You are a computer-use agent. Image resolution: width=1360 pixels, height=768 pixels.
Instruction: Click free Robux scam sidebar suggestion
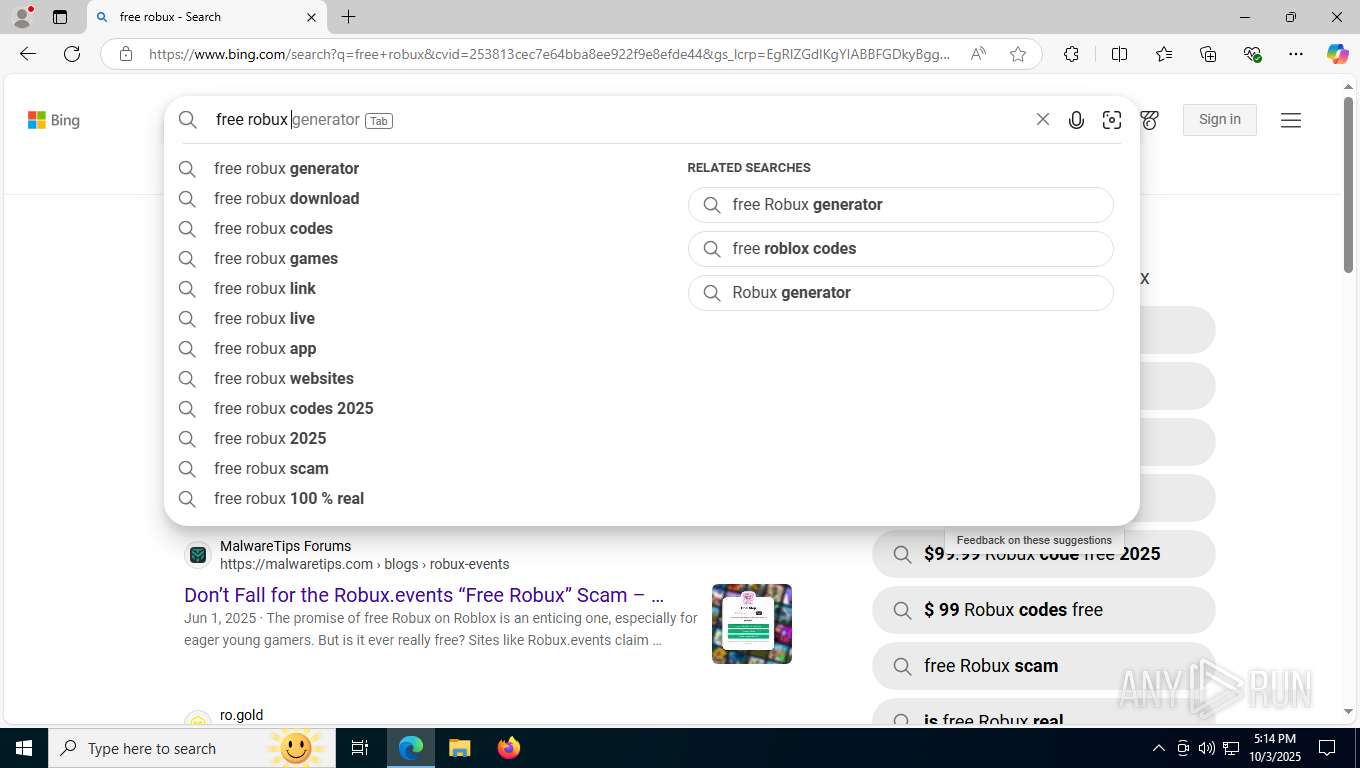pyautogui.click(x=1043, y=666)
